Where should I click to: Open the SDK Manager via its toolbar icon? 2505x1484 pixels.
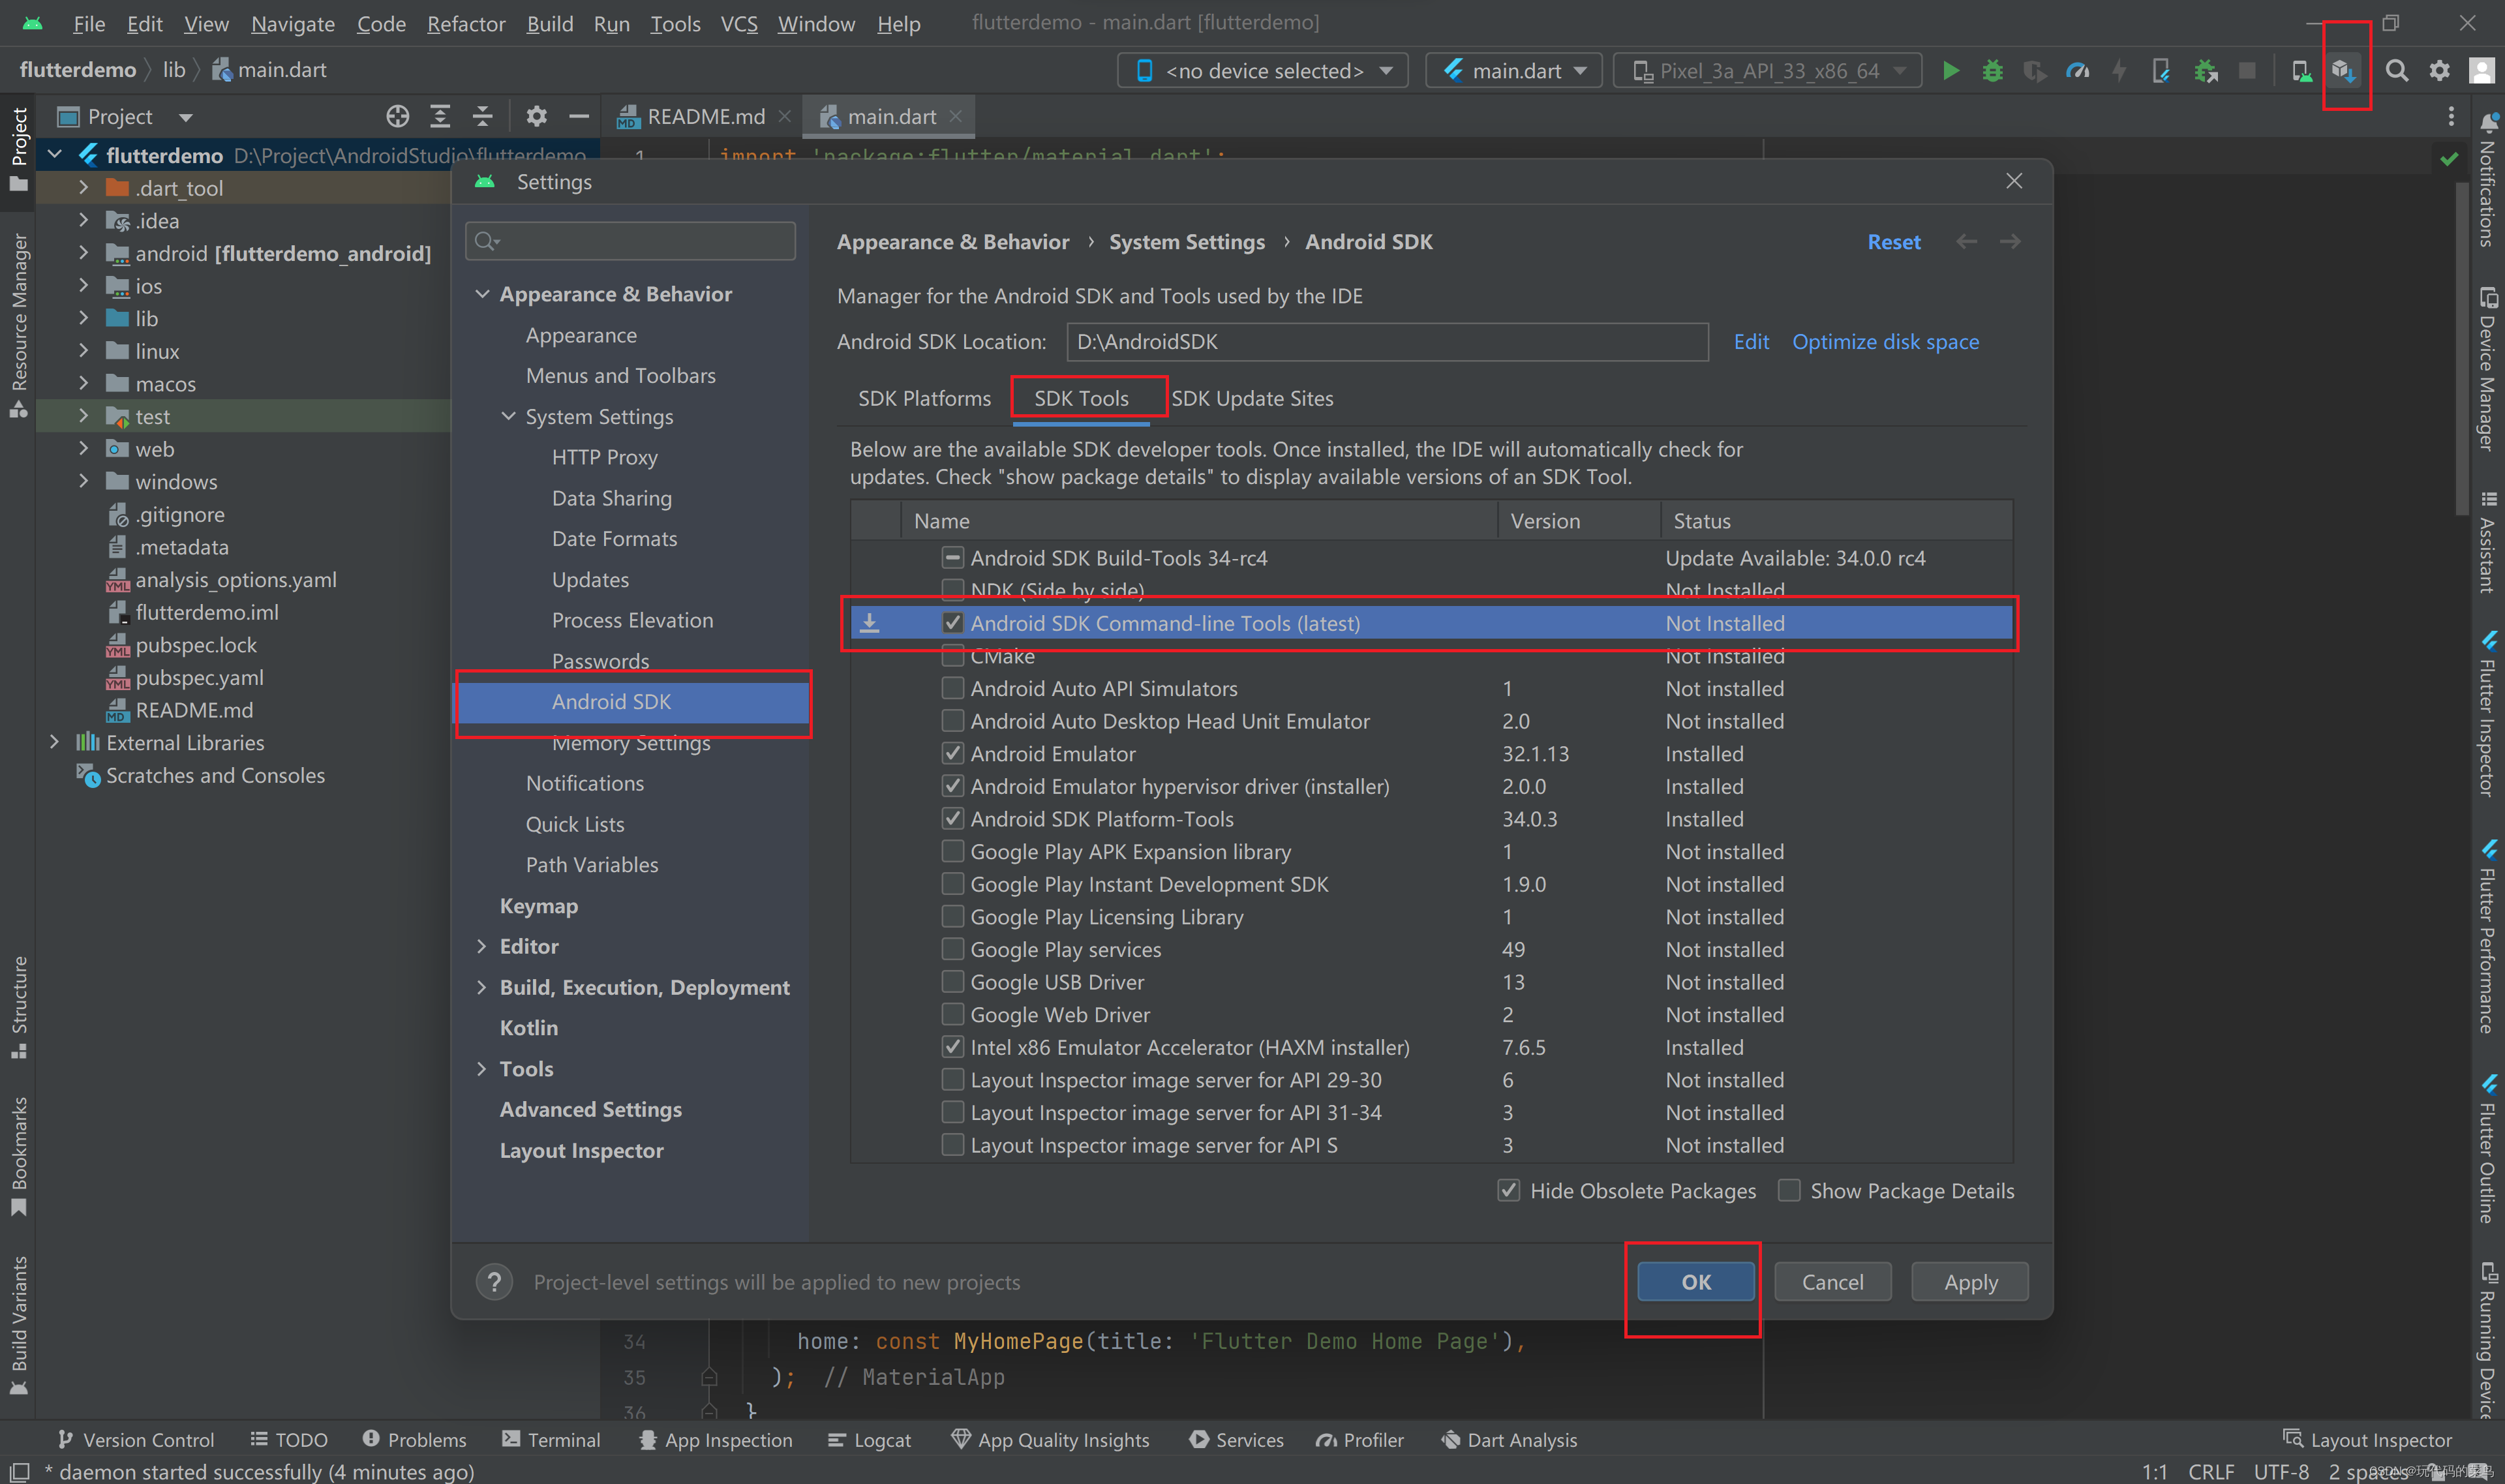pos(2345,70)
